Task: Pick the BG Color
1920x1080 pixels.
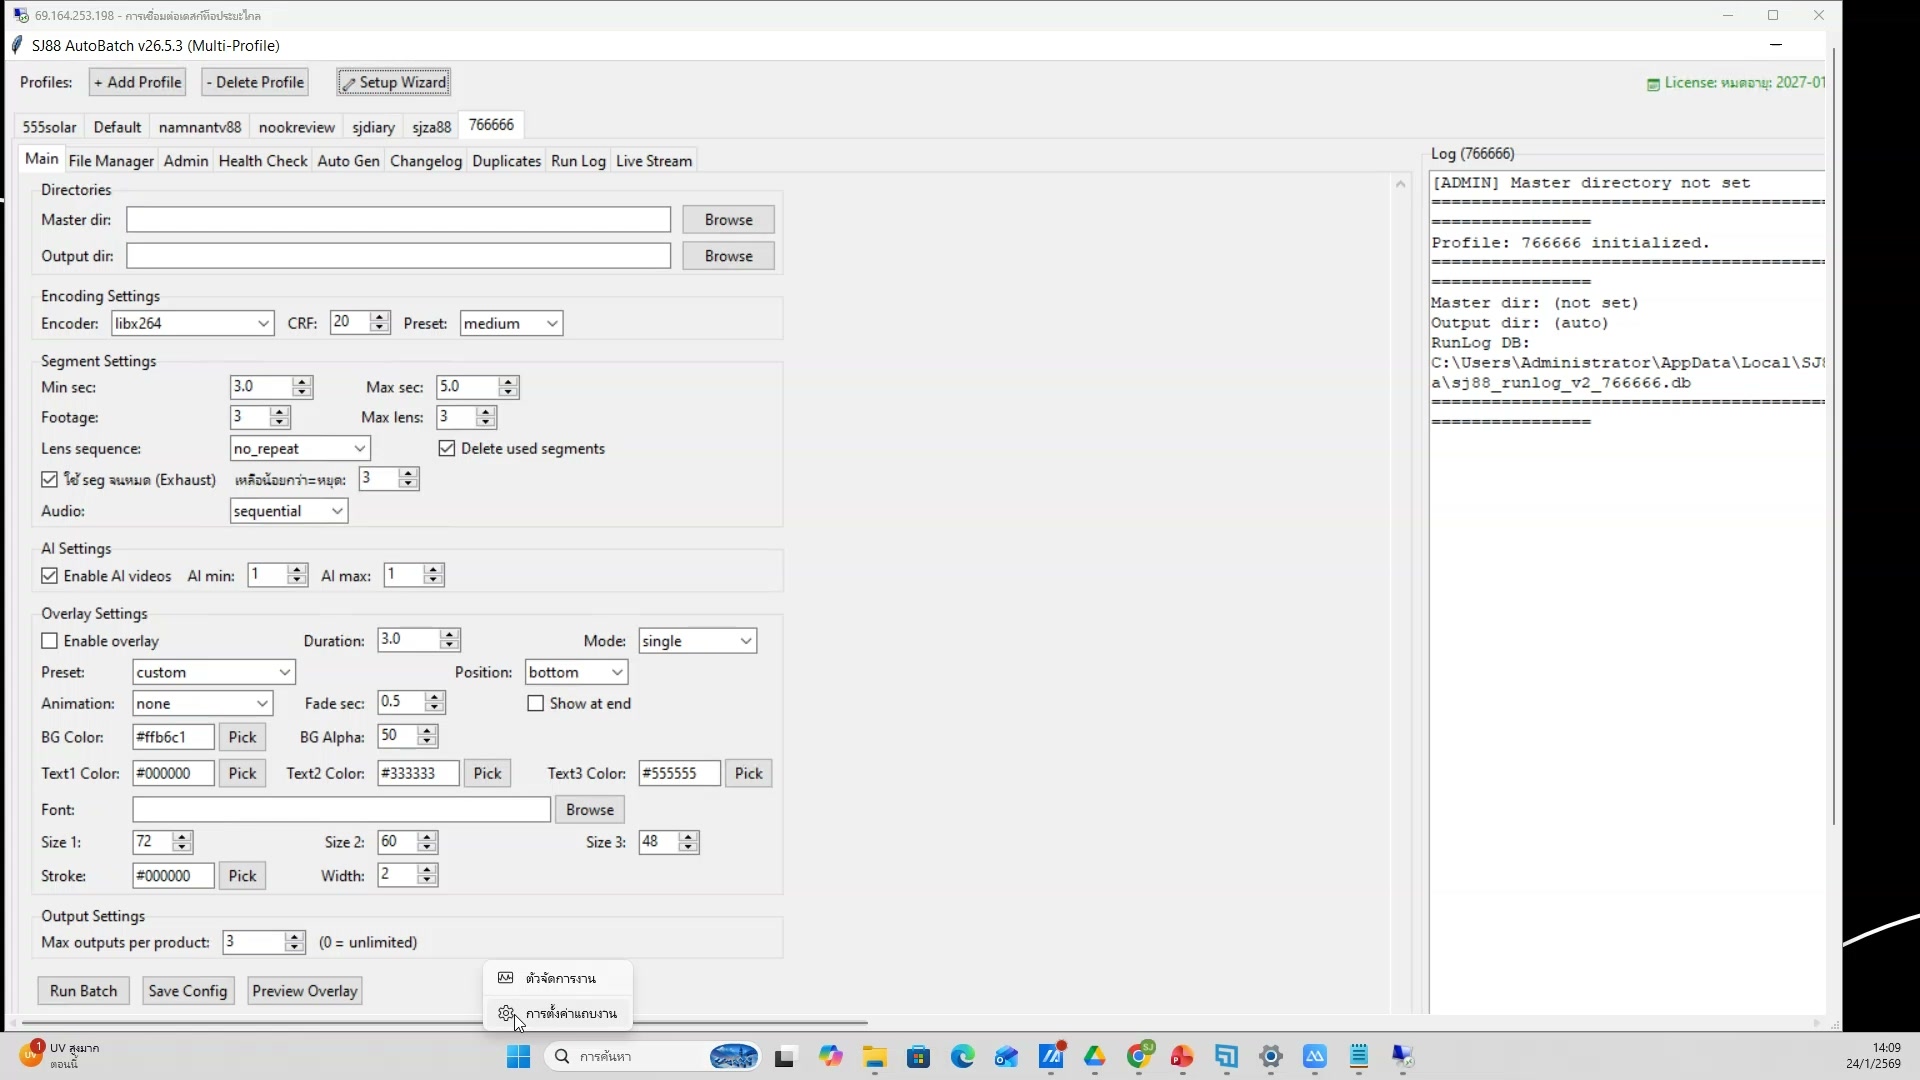Action: [x=242, y=738]
